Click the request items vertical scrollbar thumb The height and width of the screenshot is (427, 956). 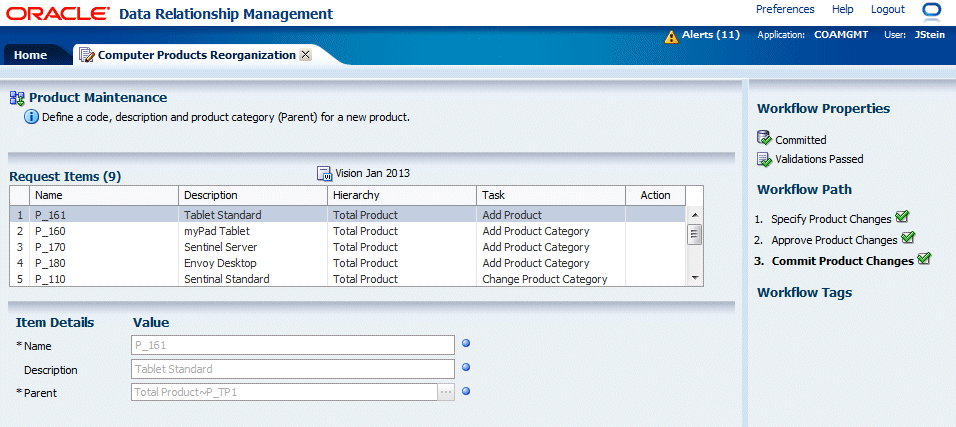[694, 234]
